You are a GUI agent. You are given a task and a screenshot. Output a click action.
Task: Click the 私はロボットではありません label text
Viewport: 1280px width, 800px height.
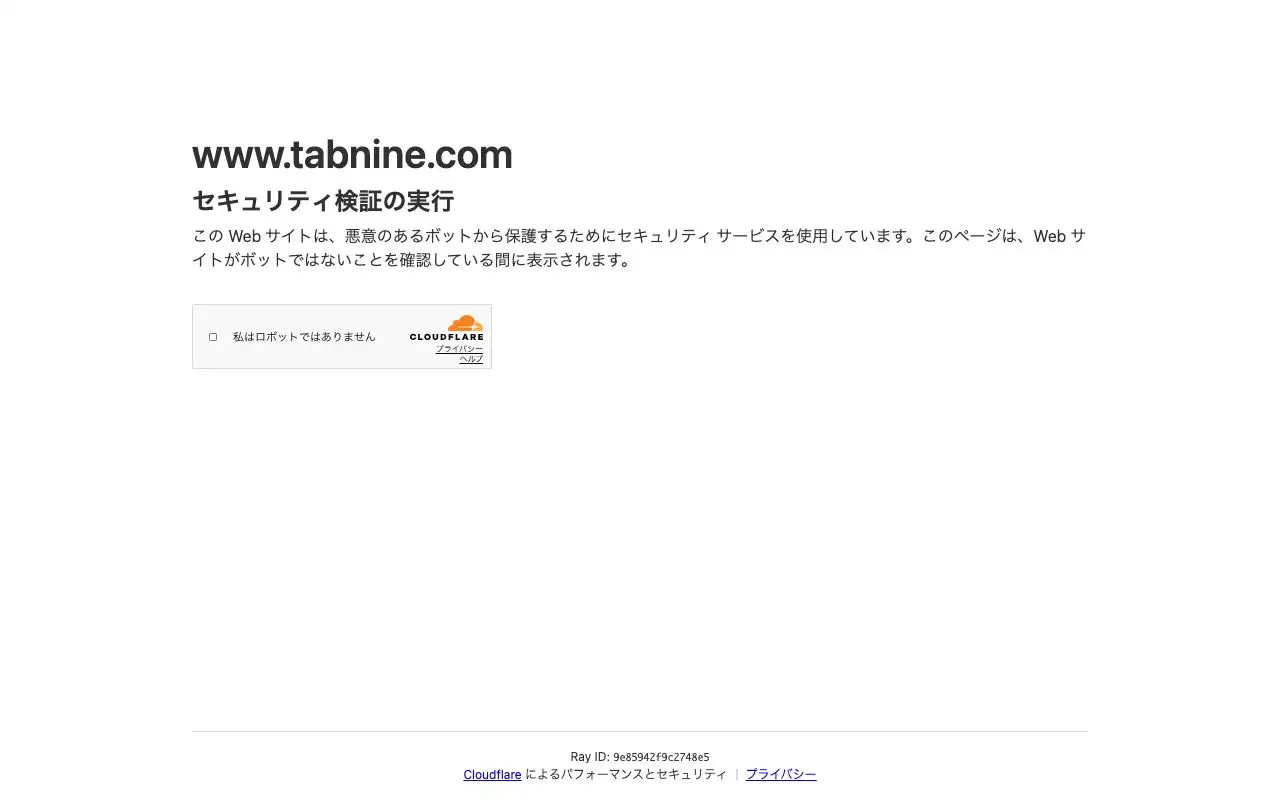[x=304, y=337]
